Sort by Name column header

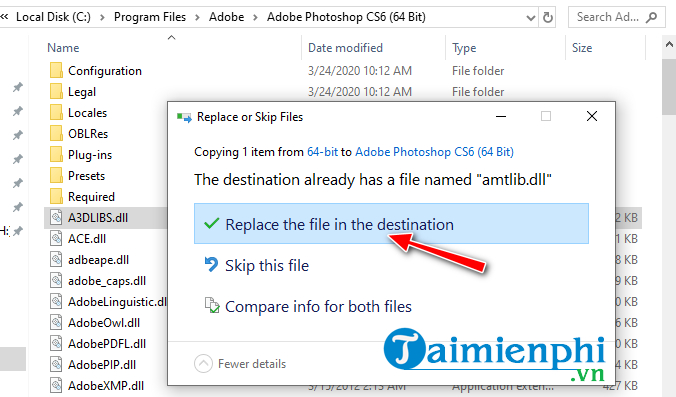63,48
